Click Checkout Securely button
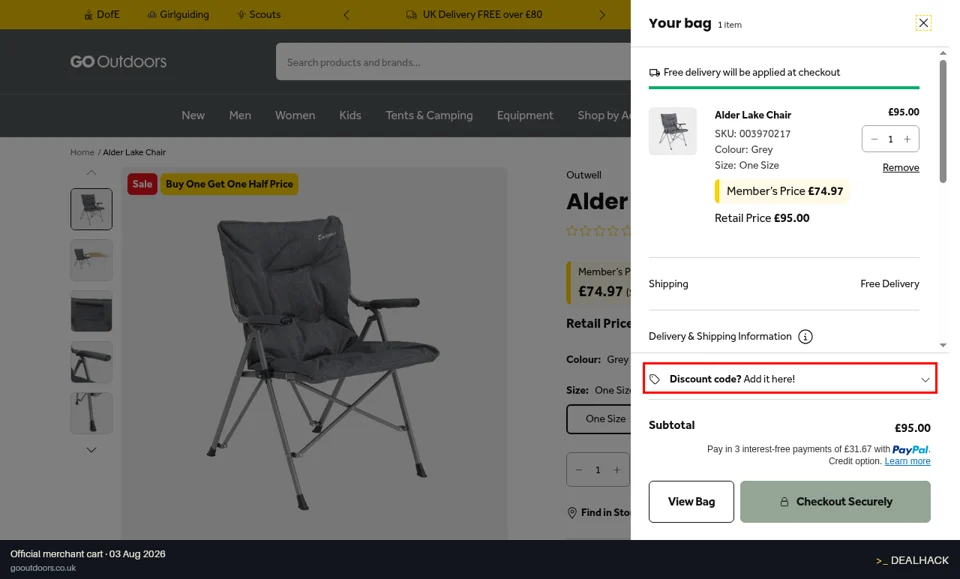The image size is (960, 579). pyautogui.click(x=835, y=501)
